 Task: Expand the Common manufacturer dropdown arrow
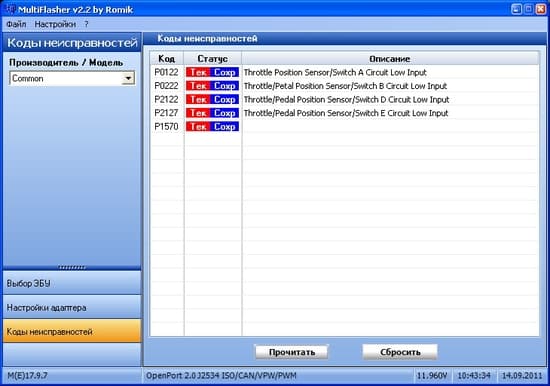click(128, 78)
